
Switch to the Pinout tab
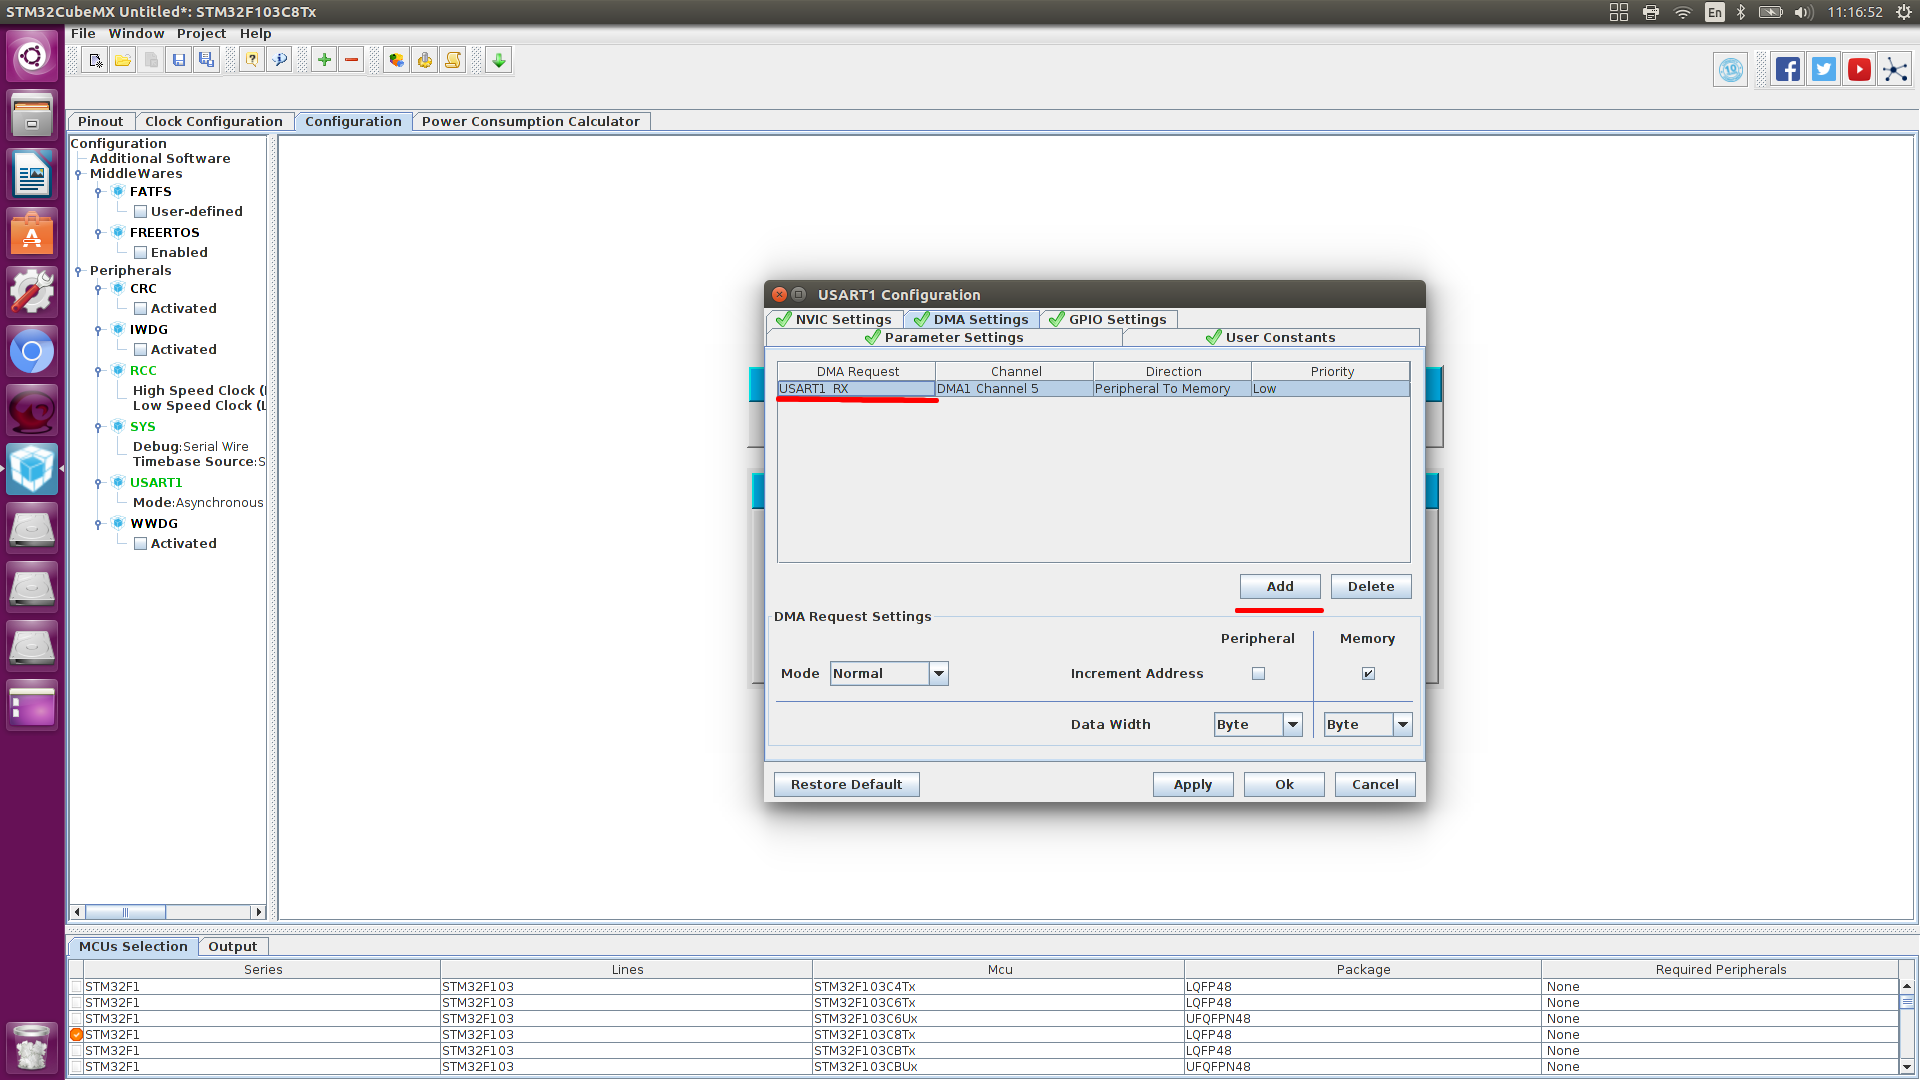[x=101, y=121]
